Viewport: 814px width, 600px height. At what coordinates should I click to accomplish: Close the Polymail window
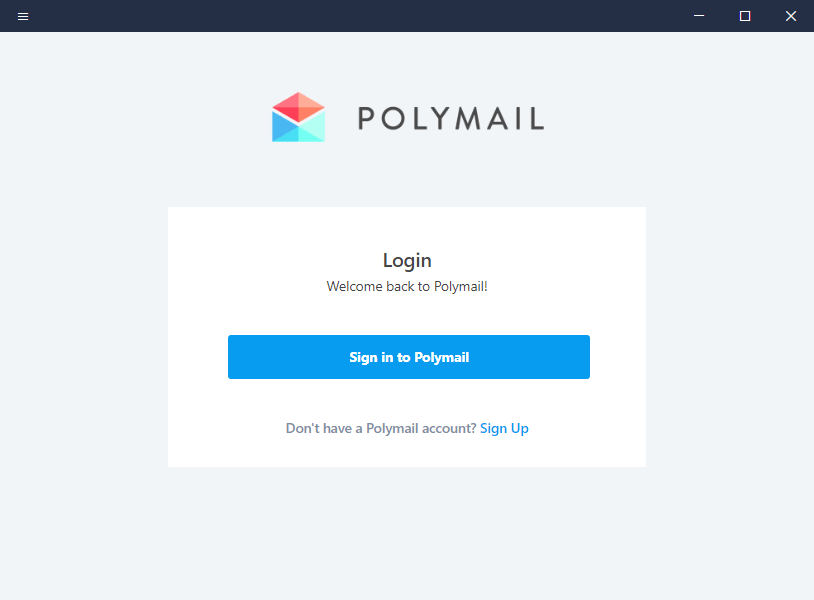click(x=791, y=16)
